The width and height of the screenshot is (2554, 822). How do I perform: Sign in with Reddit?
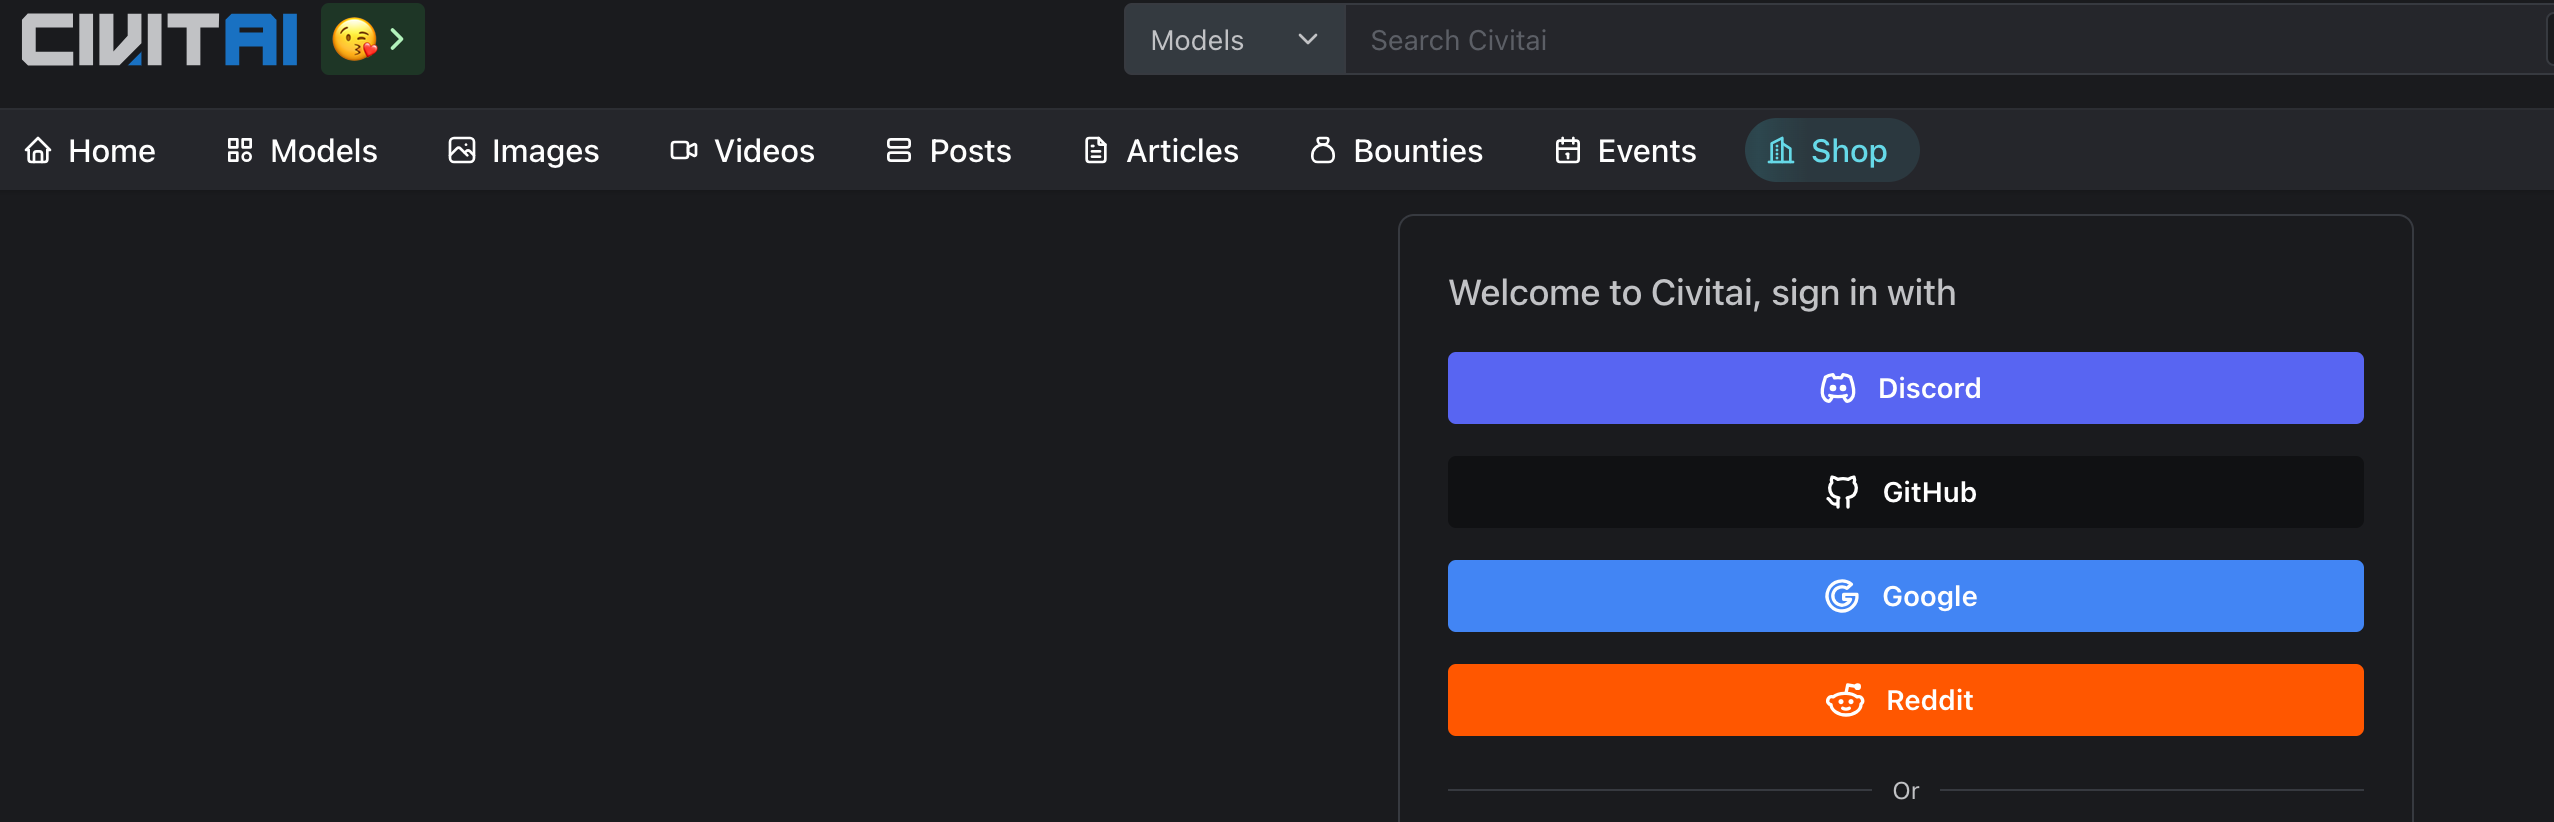click(1906, 700)
